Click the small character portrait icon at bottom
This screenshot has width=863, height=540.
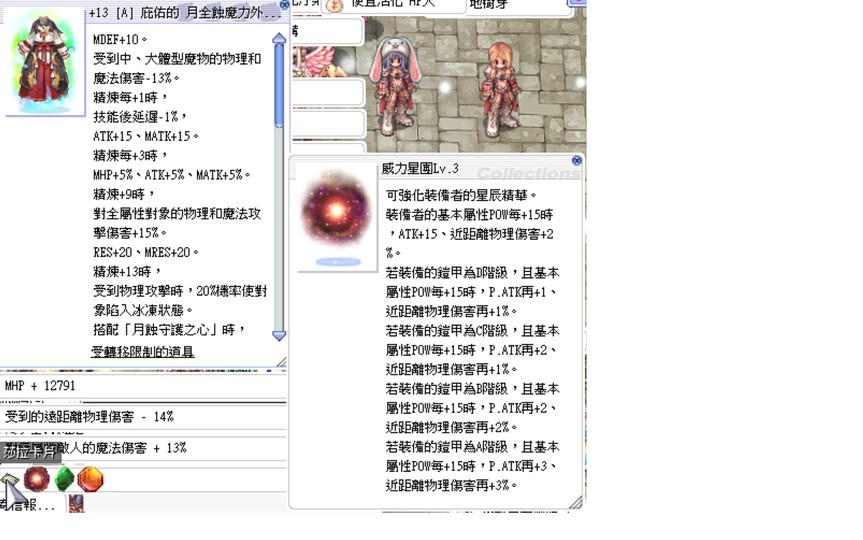[x=76, y=504]
